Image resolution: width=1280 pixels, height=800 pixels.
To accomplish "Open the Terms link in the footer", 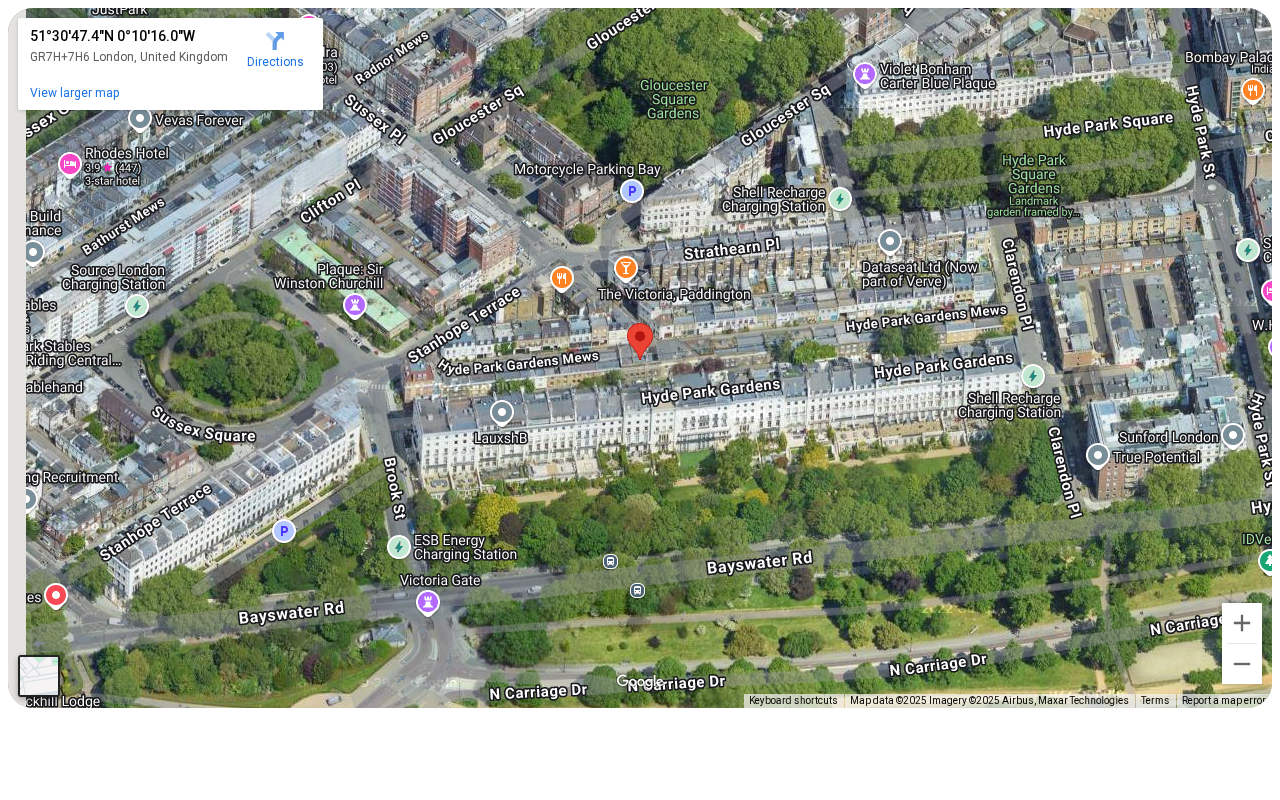I will pos(1155,701).
